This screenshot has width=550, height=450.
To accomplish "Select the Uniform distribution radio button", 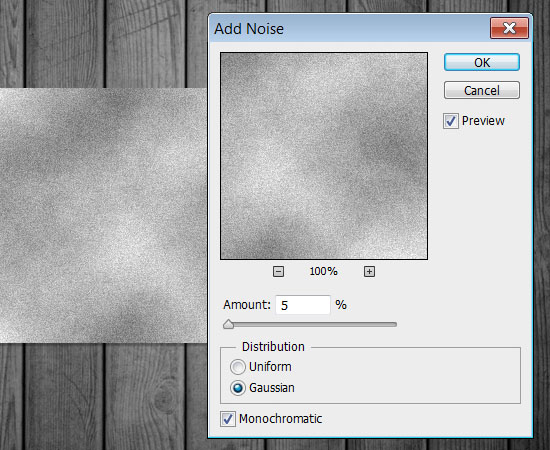I will [238, 367].
